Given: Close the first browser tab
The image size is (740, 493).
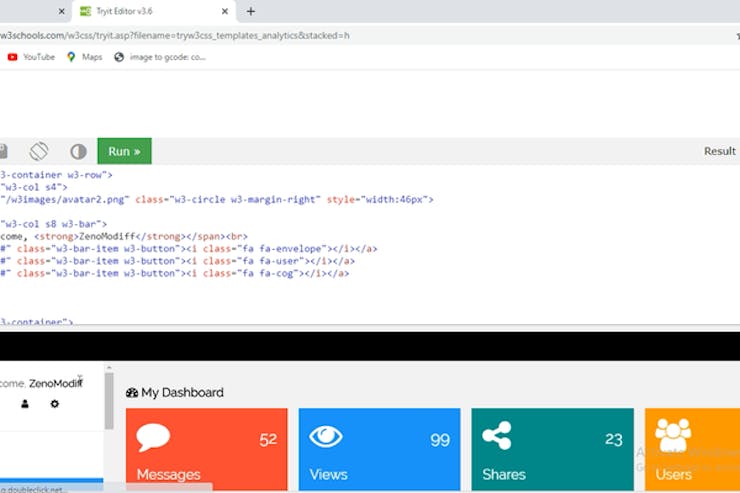Looking at the screenshot, I should click(x=61, y=11).
